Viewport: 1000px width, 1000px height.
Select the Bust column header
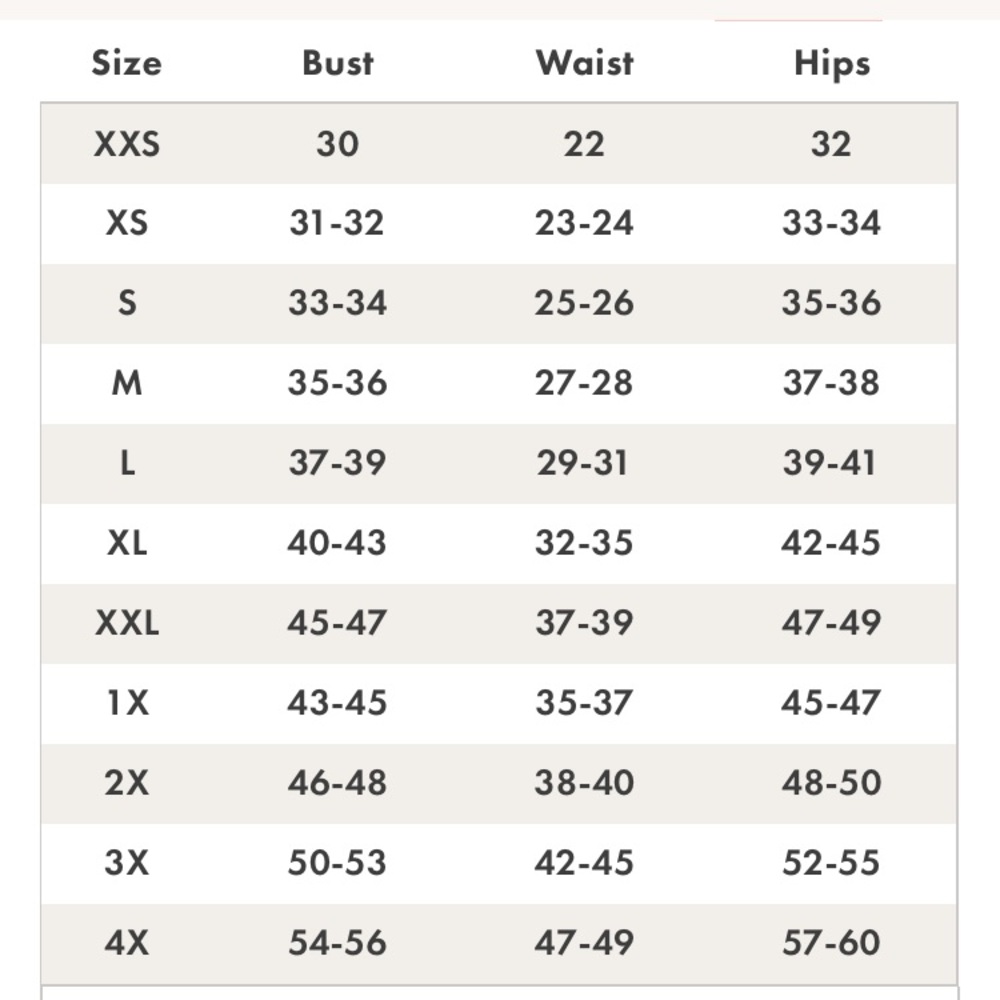[x=337, y=63]
